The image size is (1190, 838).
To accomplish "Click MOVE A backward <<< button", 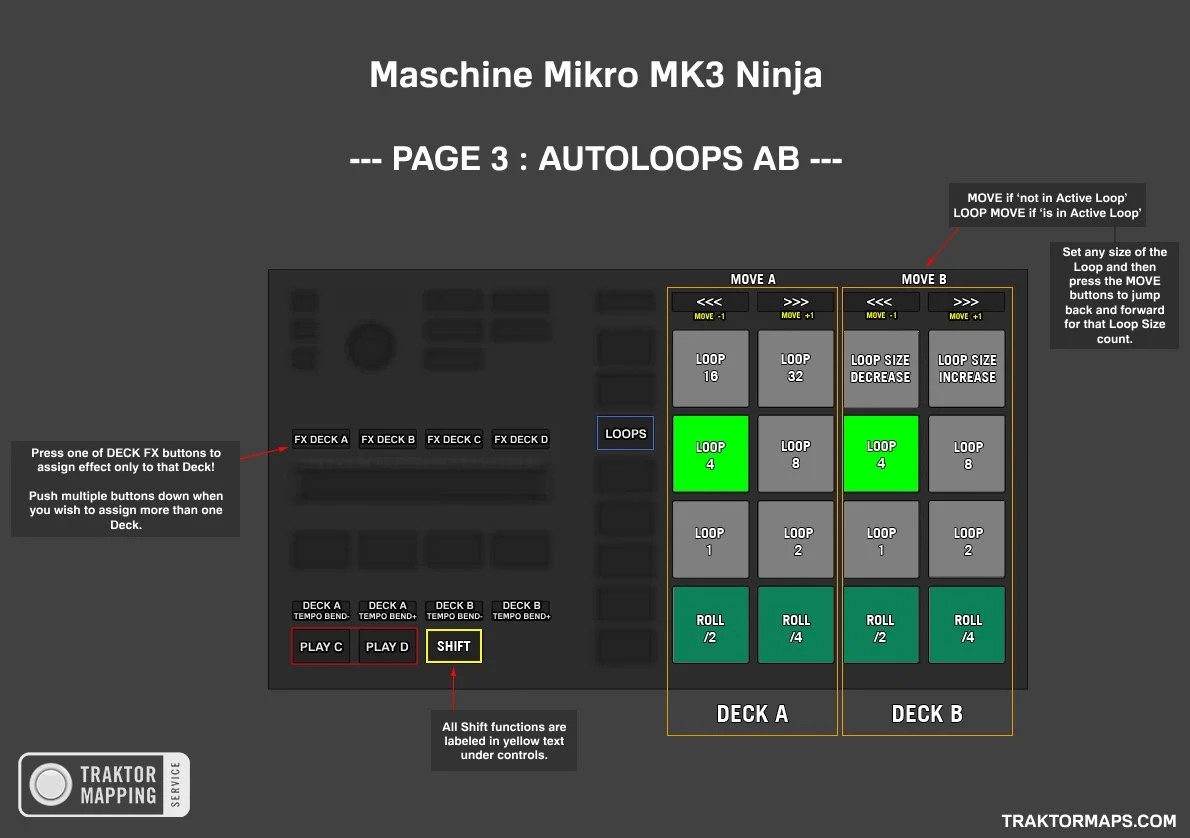I will 710,302.
